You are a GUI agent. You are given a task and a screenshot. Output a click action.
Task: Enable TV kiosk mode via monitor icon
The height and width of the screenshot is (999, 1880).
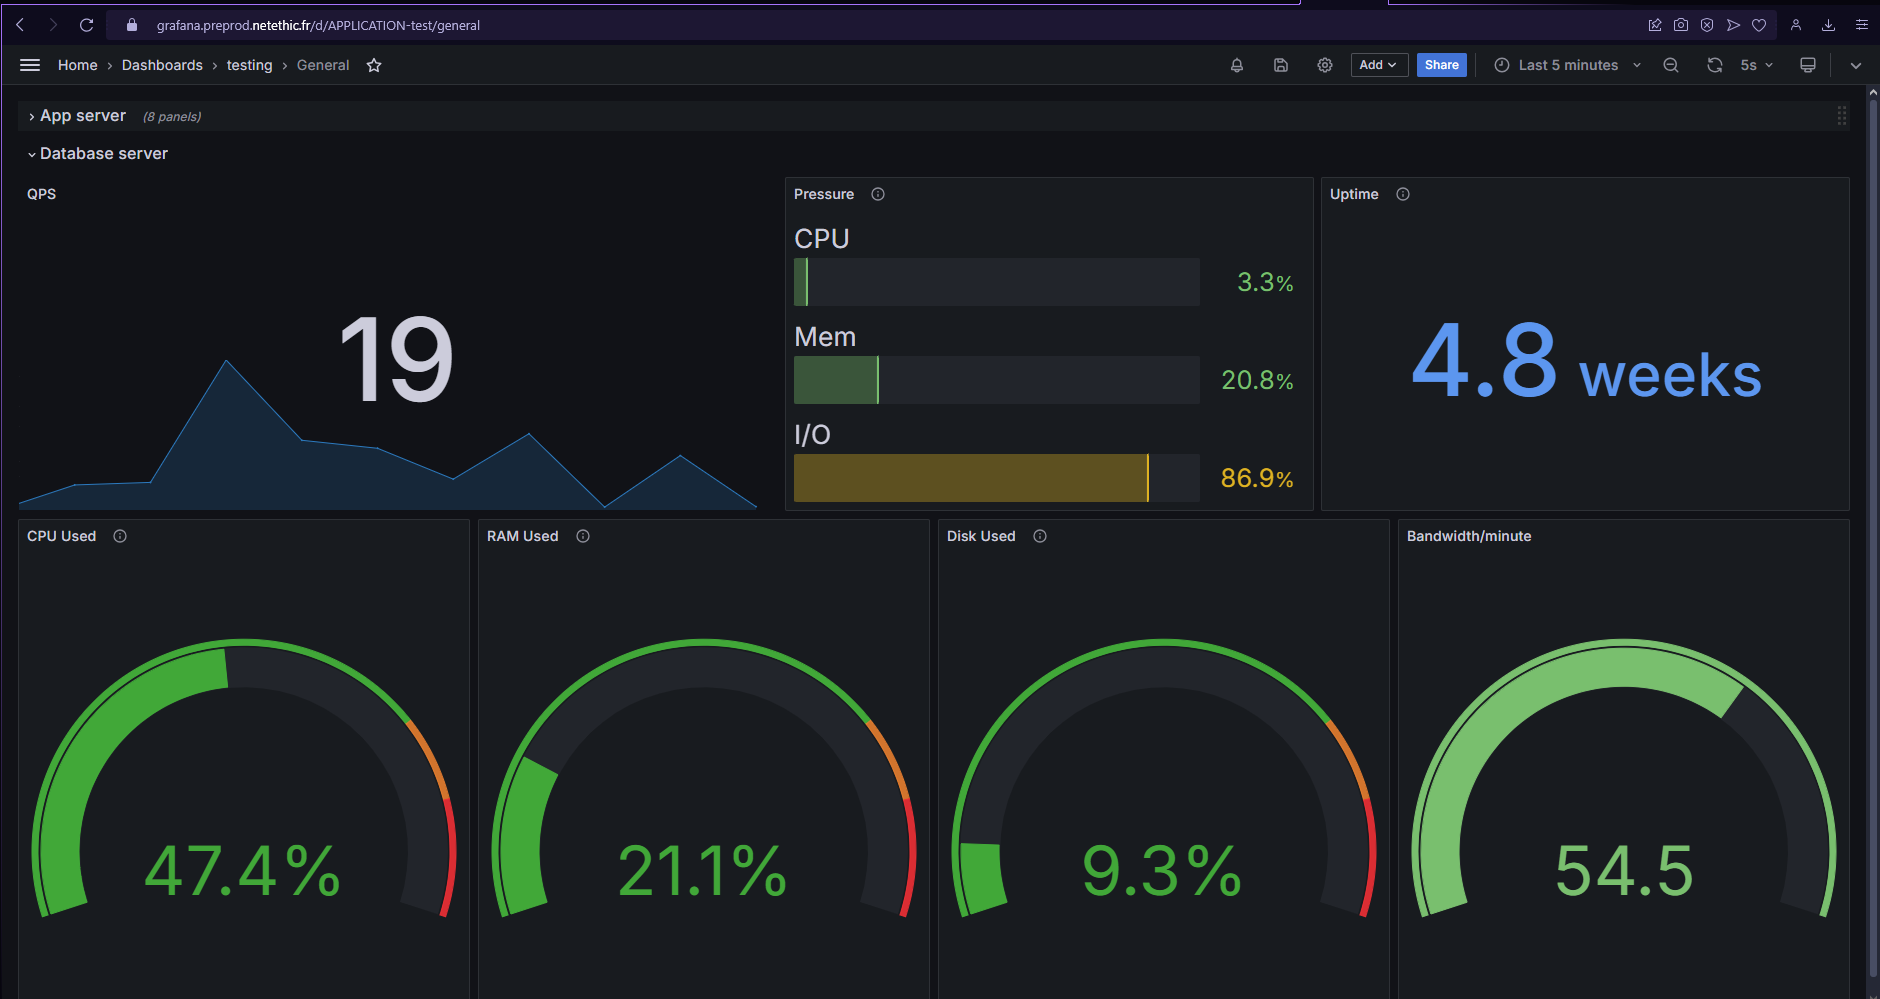point(1807,65)
